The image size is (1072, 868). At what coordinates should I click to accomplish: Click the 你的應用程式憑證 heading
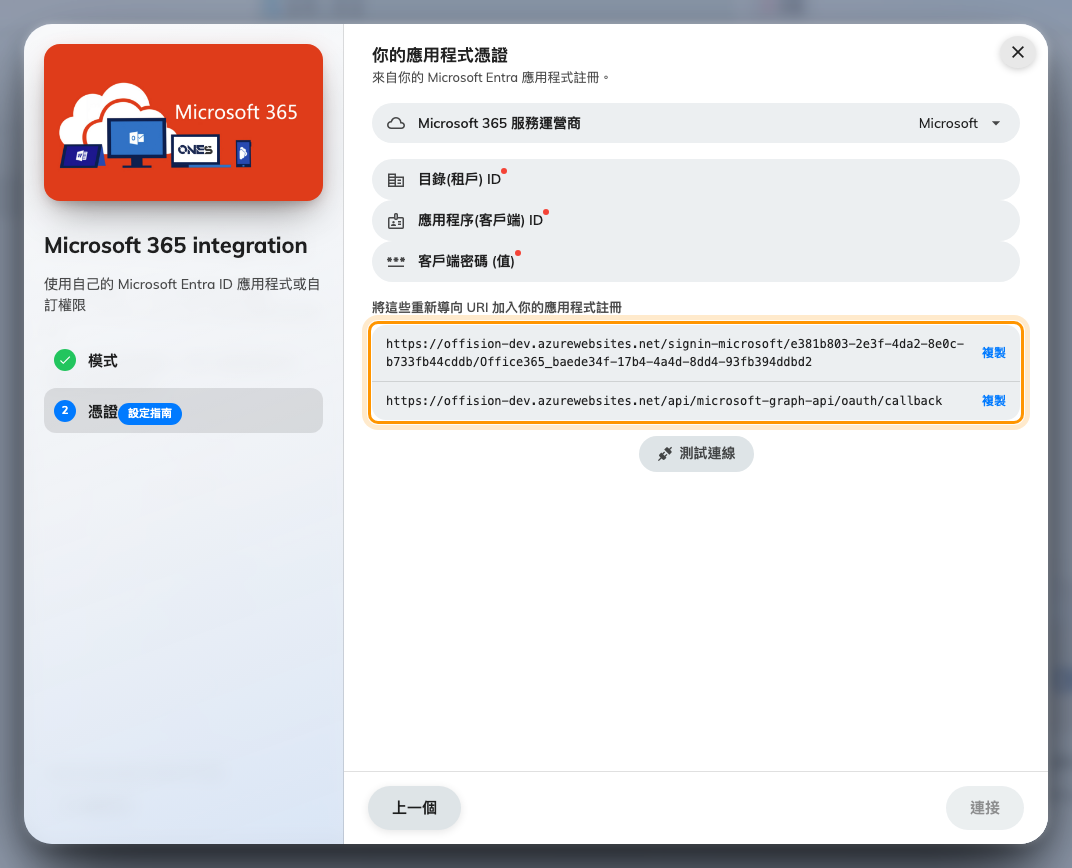(x=440, y=55)
